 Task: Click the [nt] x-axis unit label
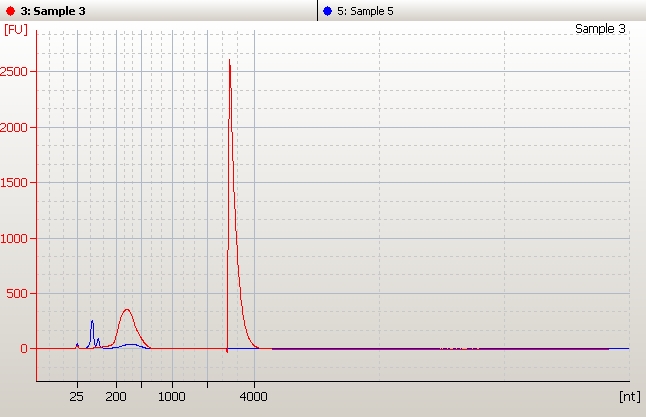coord(629,397)
